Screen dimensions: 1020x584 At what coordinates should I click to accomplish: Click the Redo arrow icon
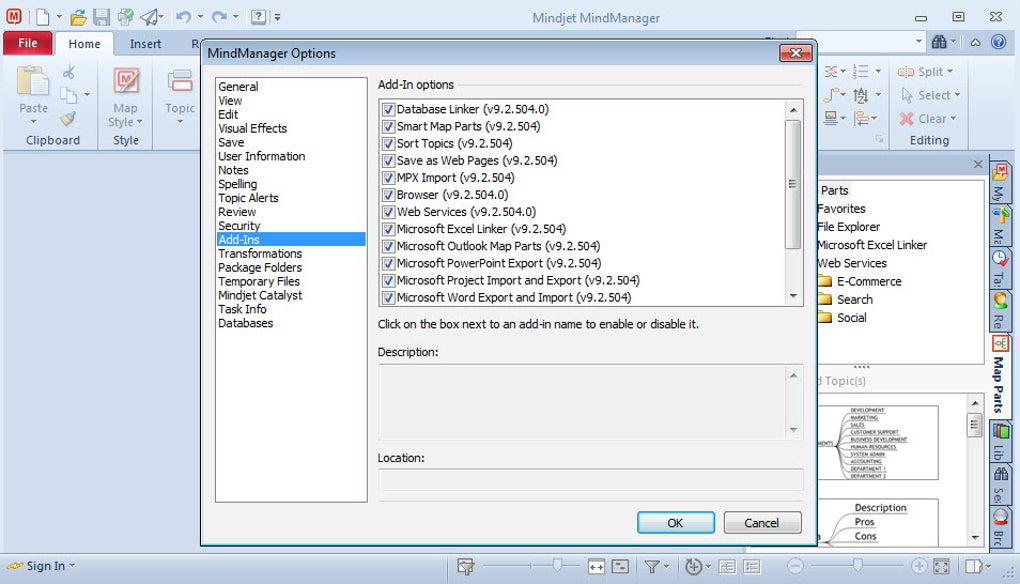(220, 17)
